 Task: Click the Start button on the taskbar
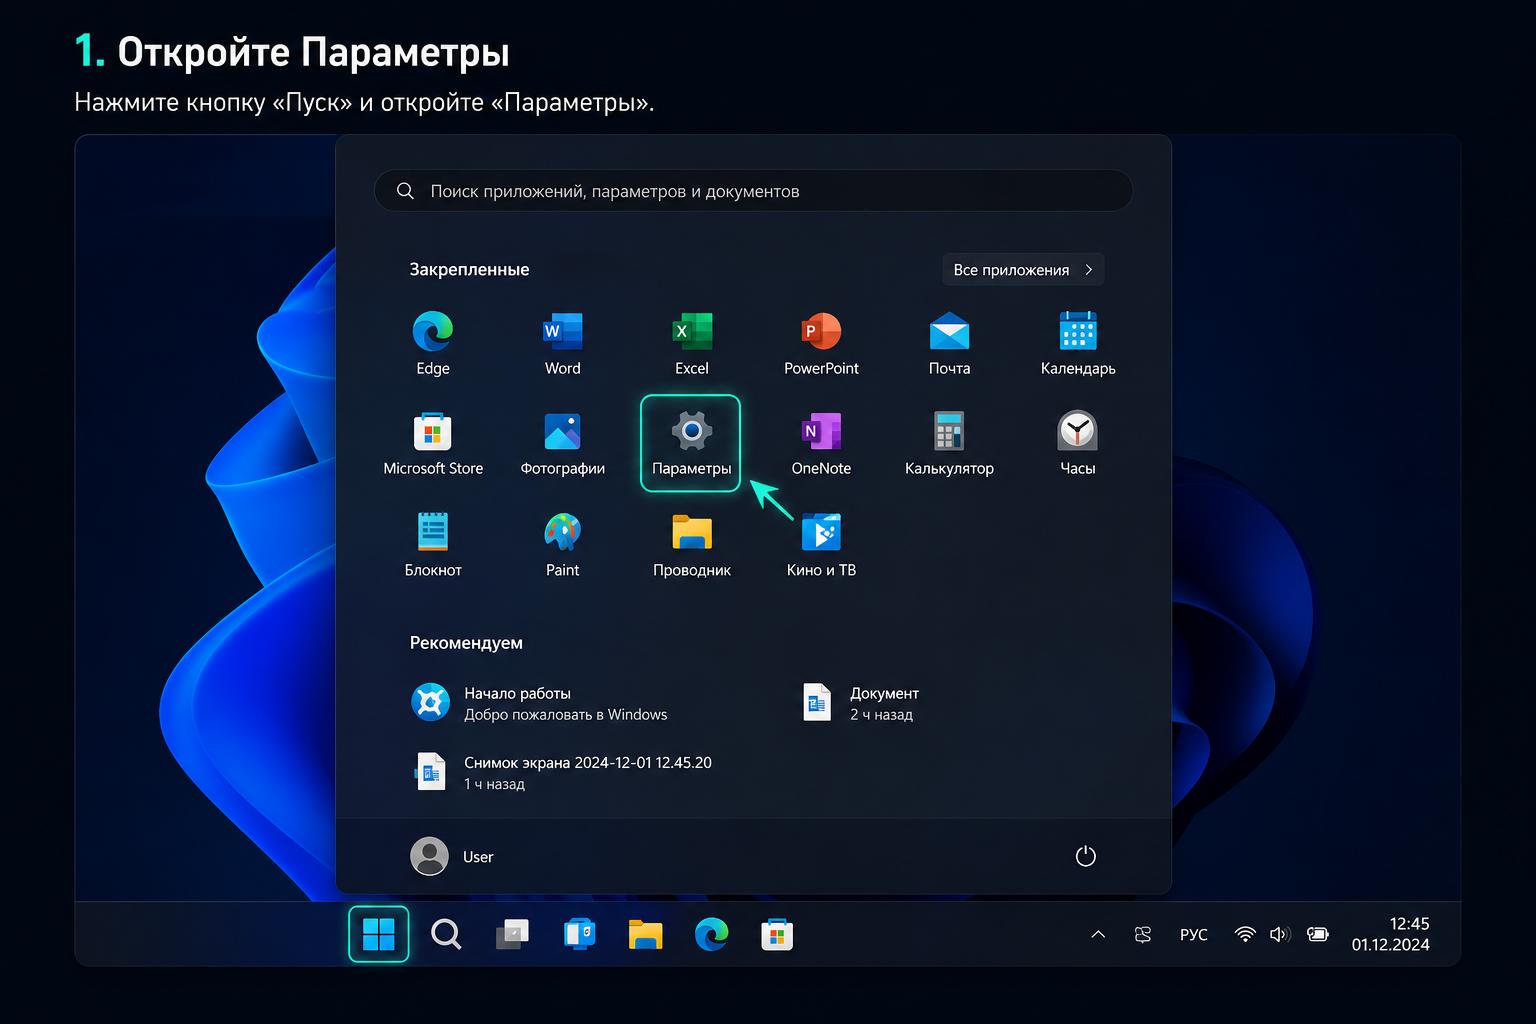point(379,934)
